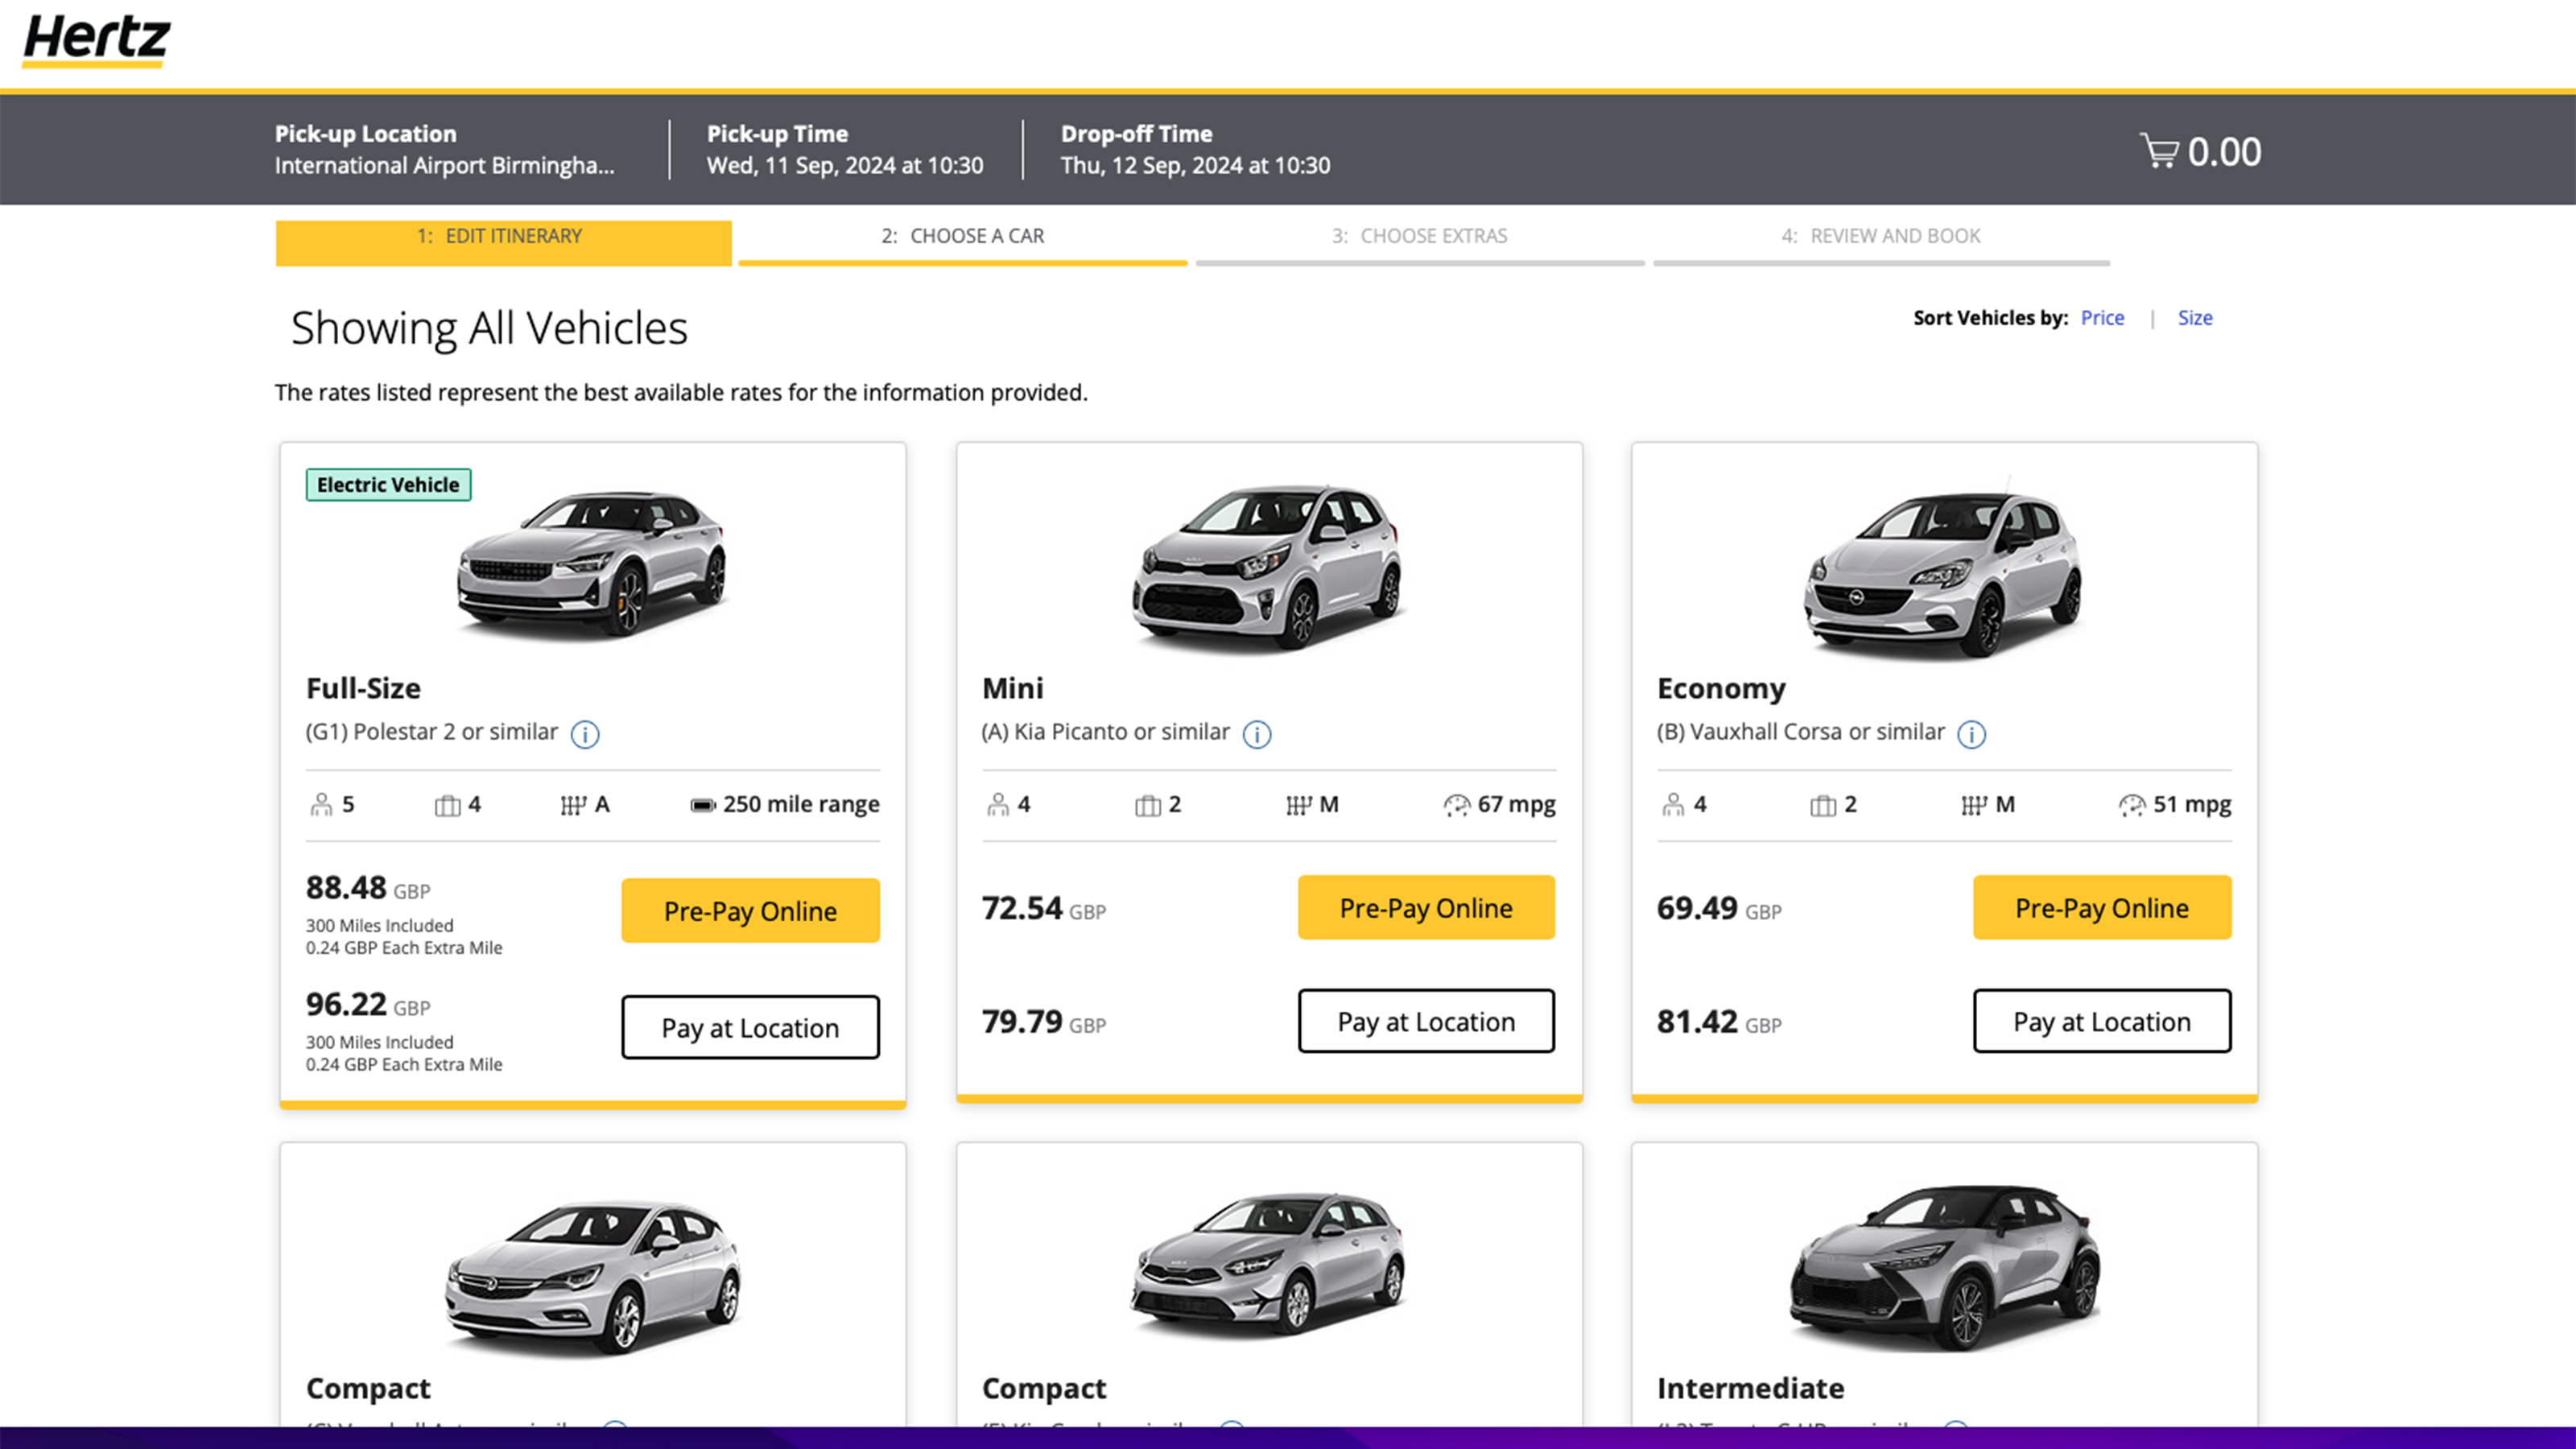Image resolution: width=2576 pixels, height=1449 pixels.
Task: Click passenger icon on Economy card
Action: tap(1673, 805)
